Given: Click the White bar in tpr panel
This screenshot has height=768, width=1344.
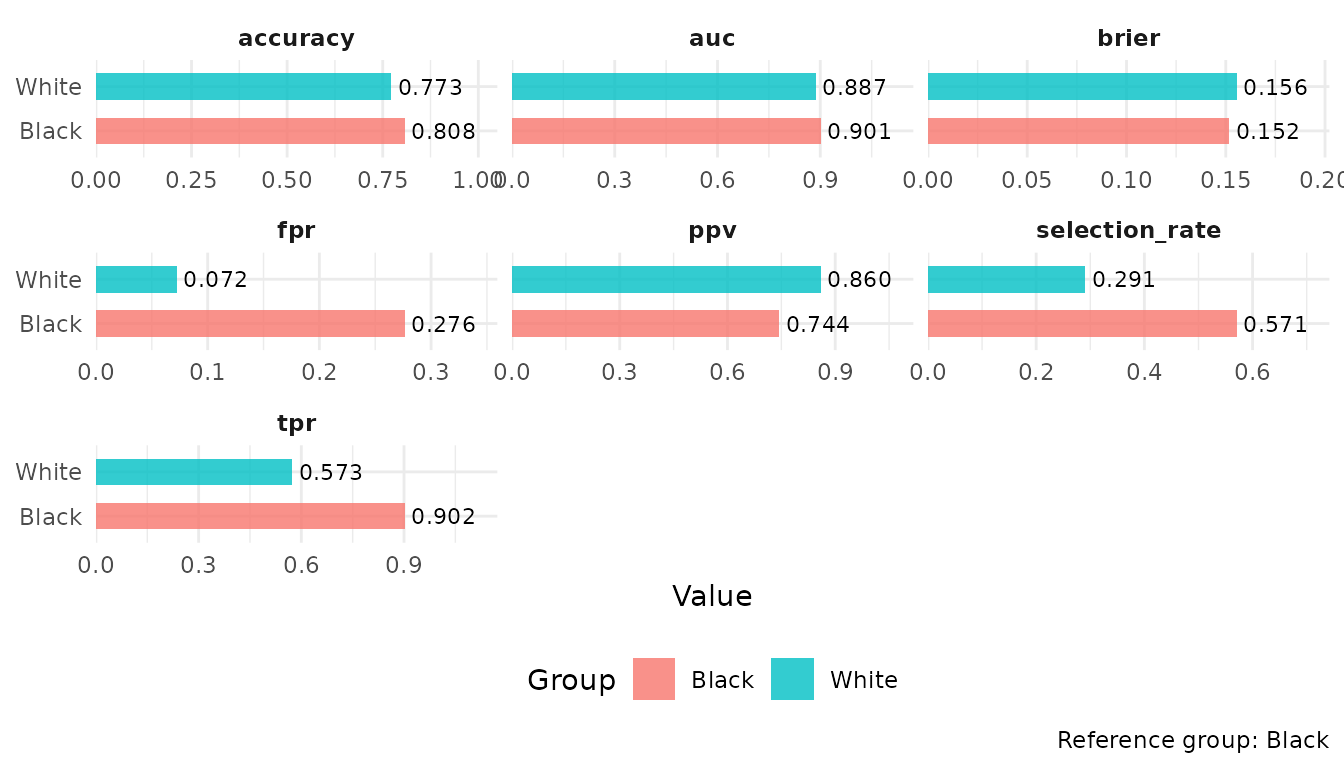Looking at the screenshot, I should [x=194, y=471].
